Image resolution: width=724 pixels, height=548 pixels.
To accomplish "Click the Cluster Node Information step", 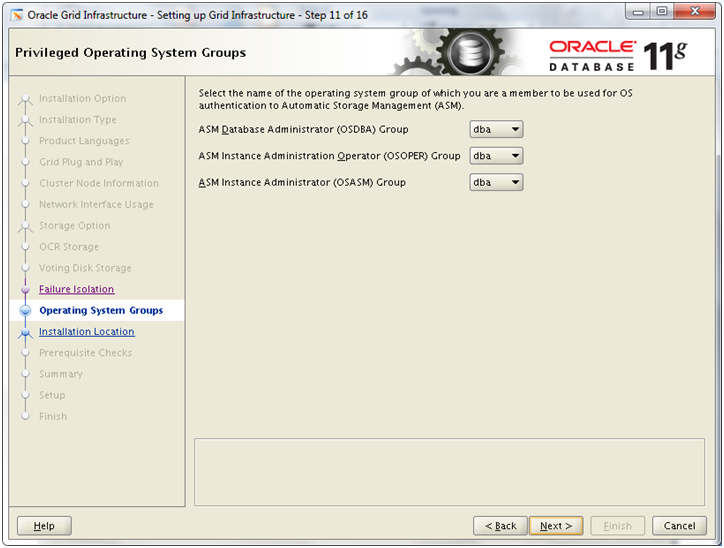I will (99, 183).
